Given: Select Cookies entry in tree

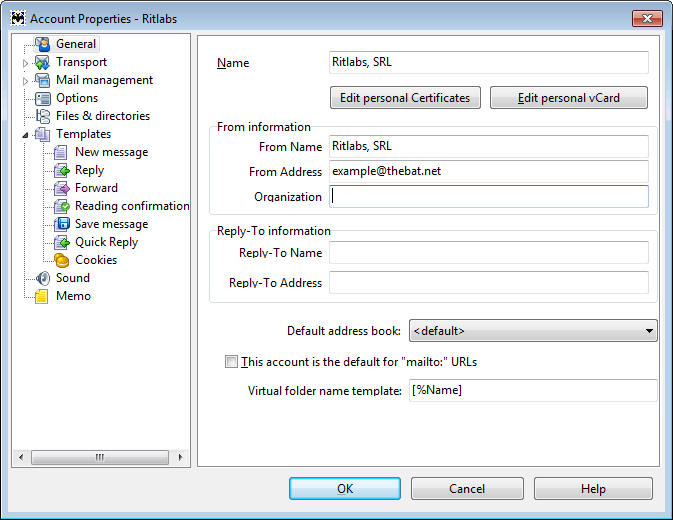Looking at the screenshot, I should click(96, 260).
